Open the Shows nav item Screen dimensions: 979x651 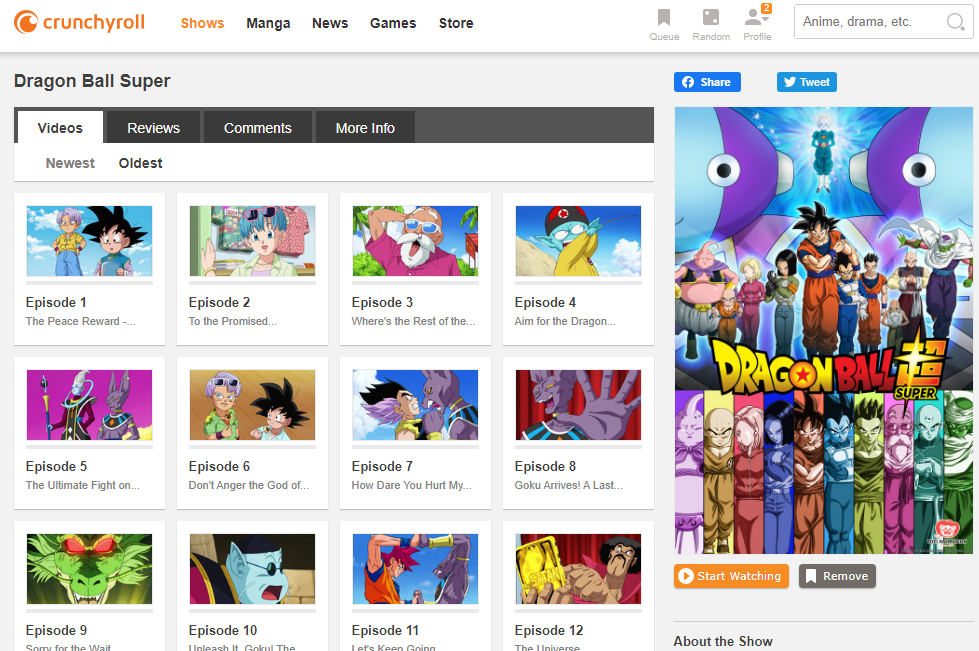202,23
